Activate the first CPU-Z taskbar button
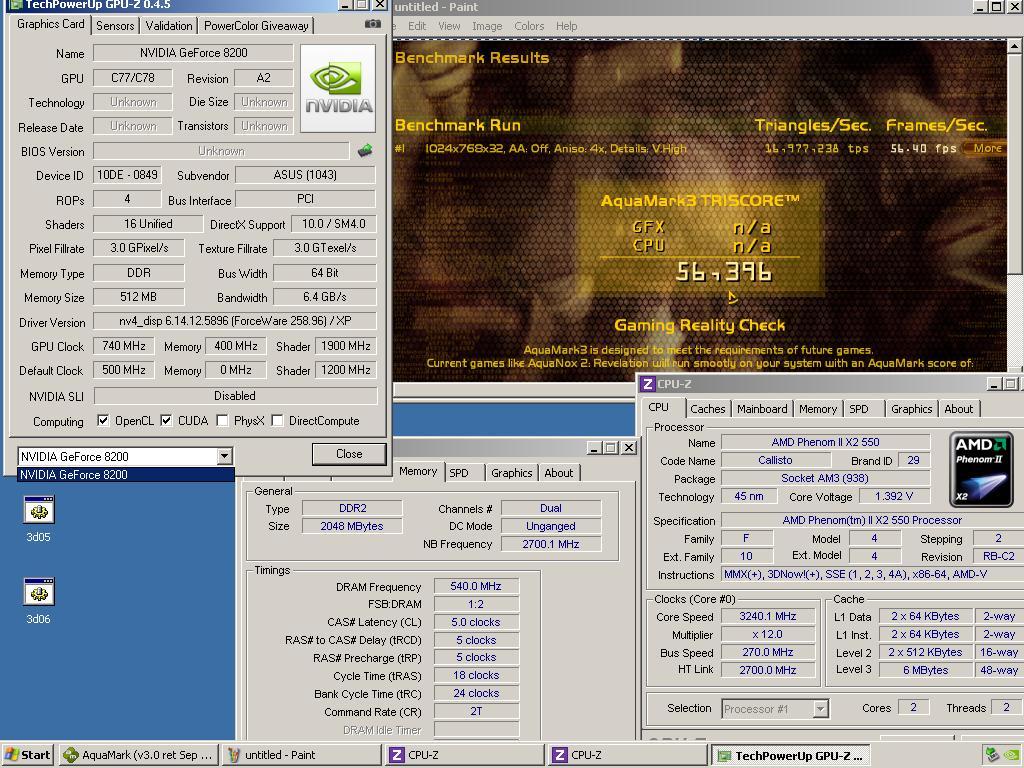The image size is (1024, 768). coord(464,755)
